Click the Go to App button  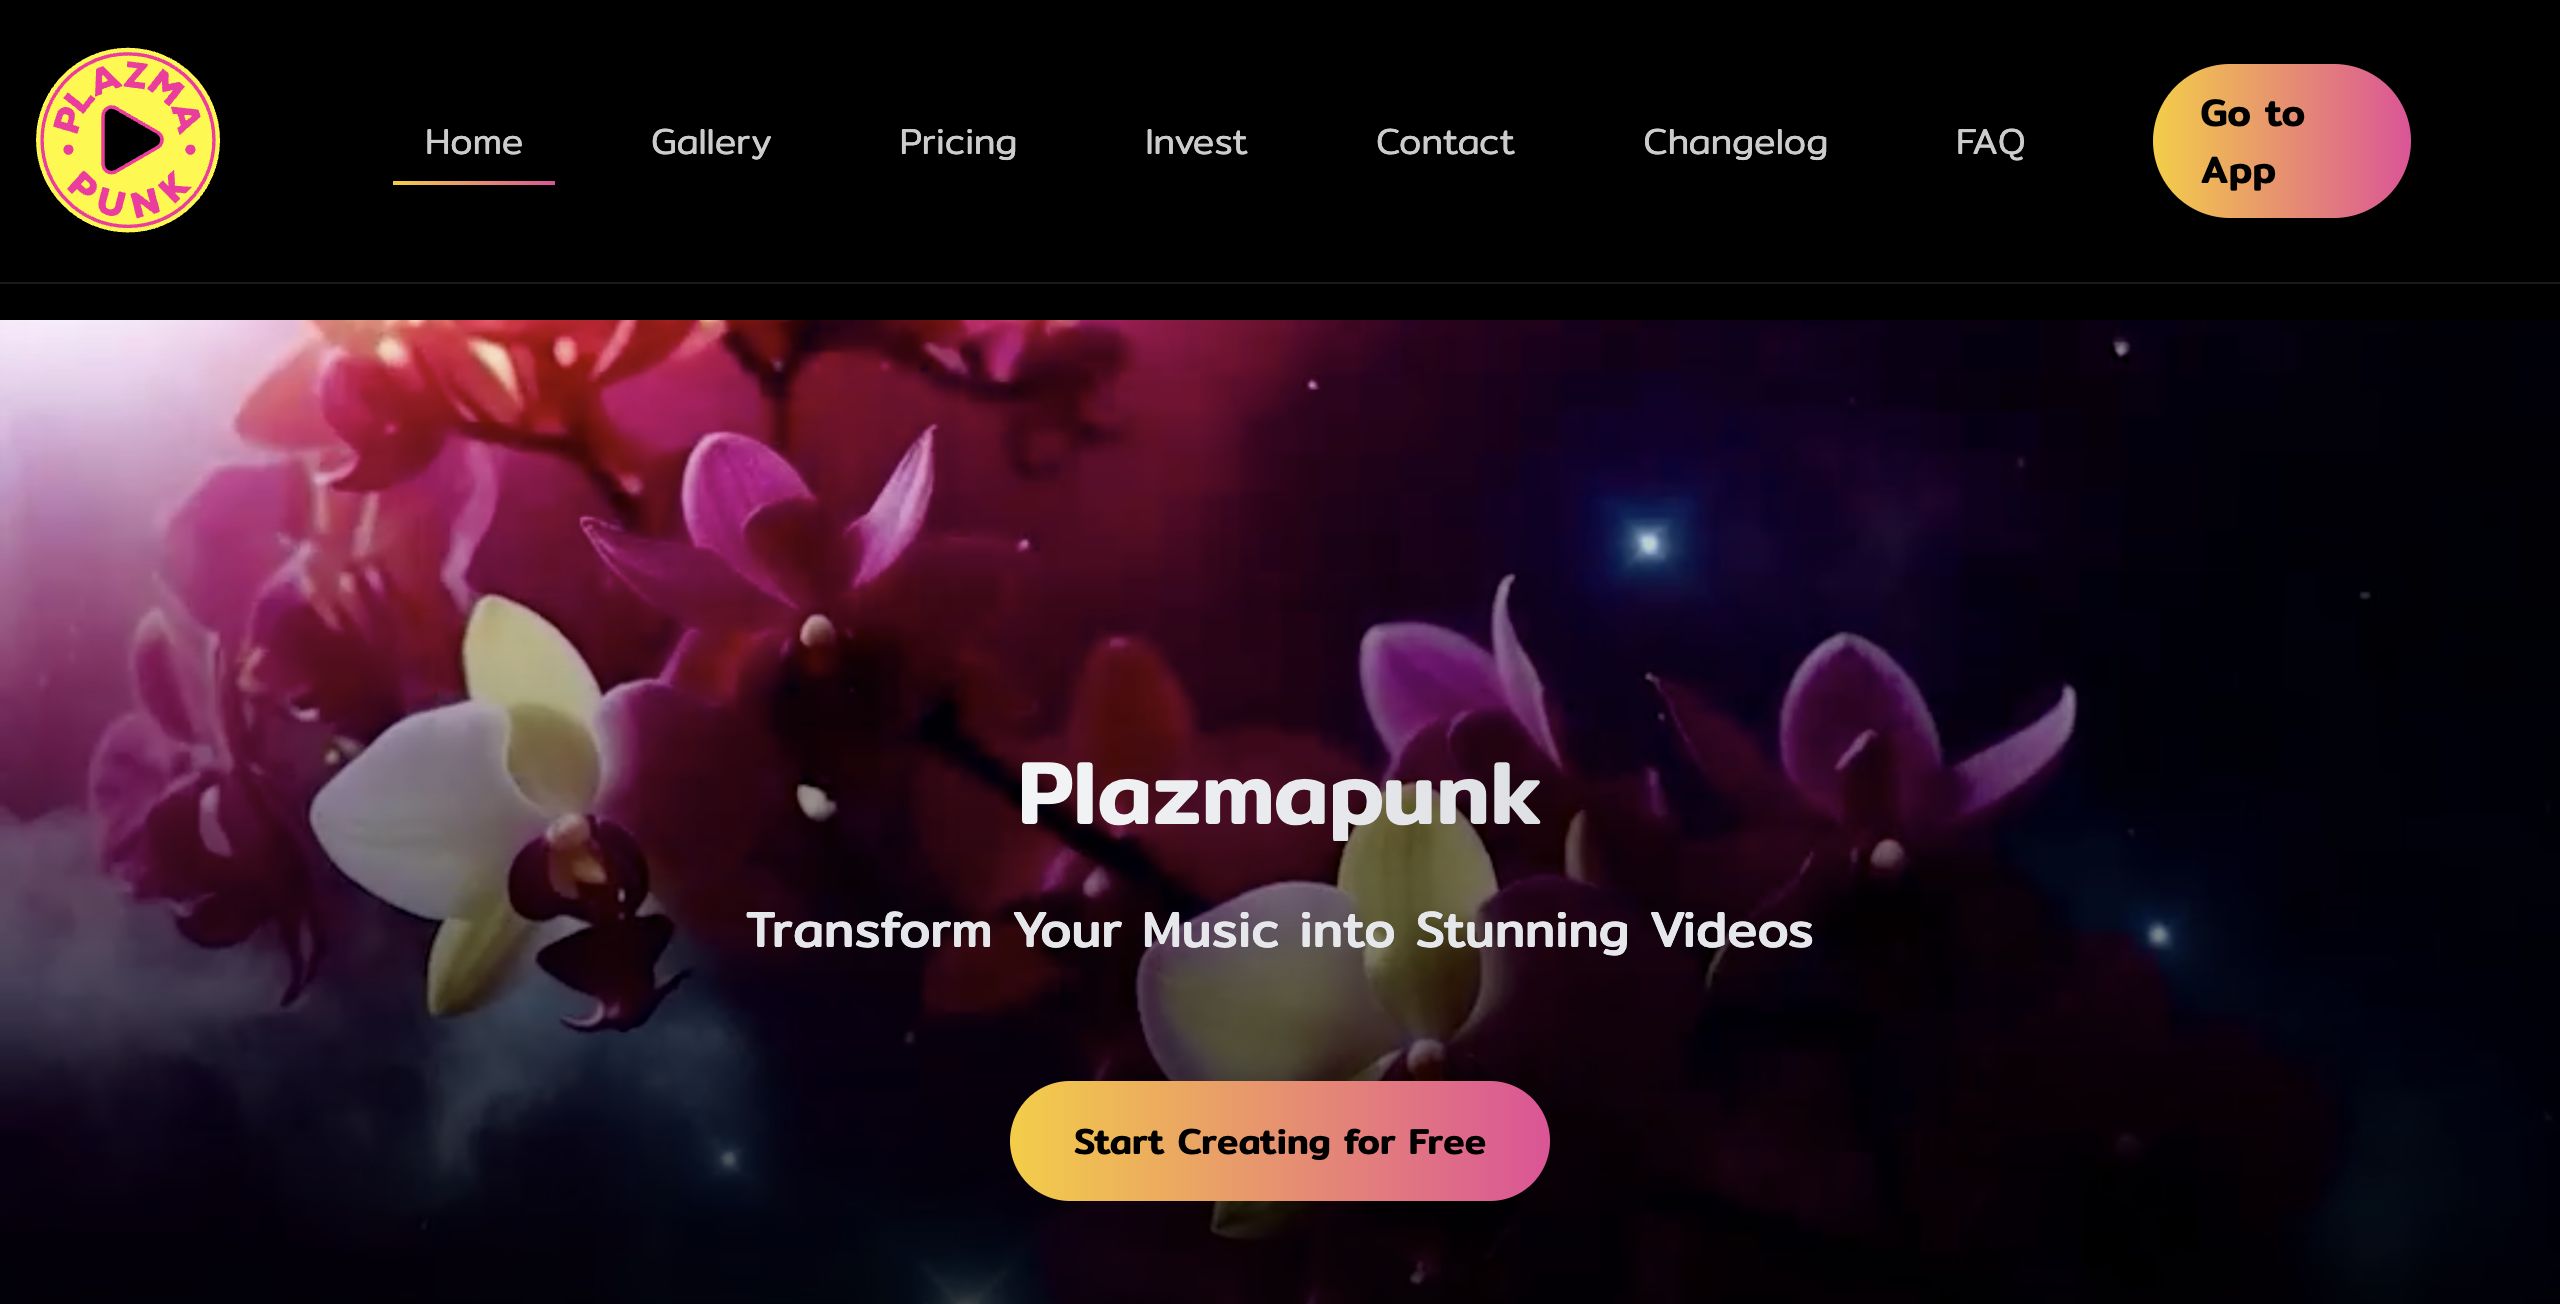tap(2281, 141)
